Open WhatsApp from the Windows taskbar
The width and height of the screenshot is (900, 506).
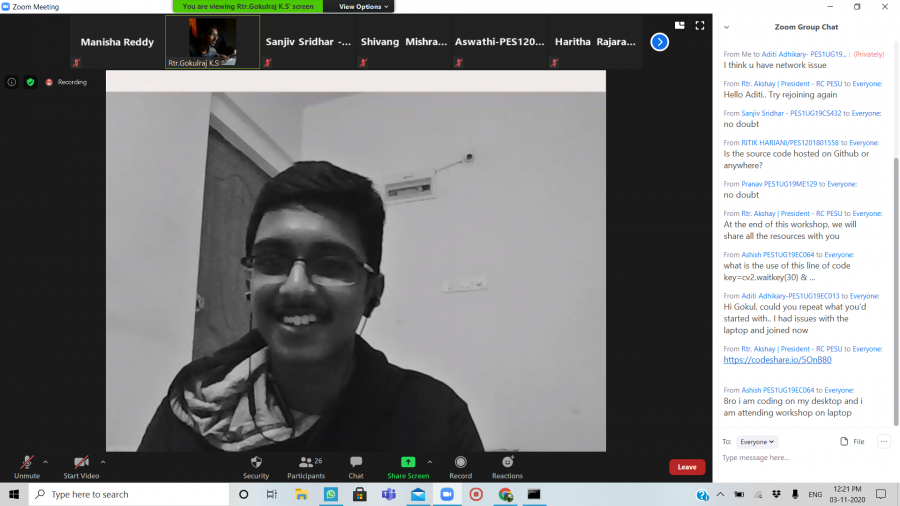(331, 494)
